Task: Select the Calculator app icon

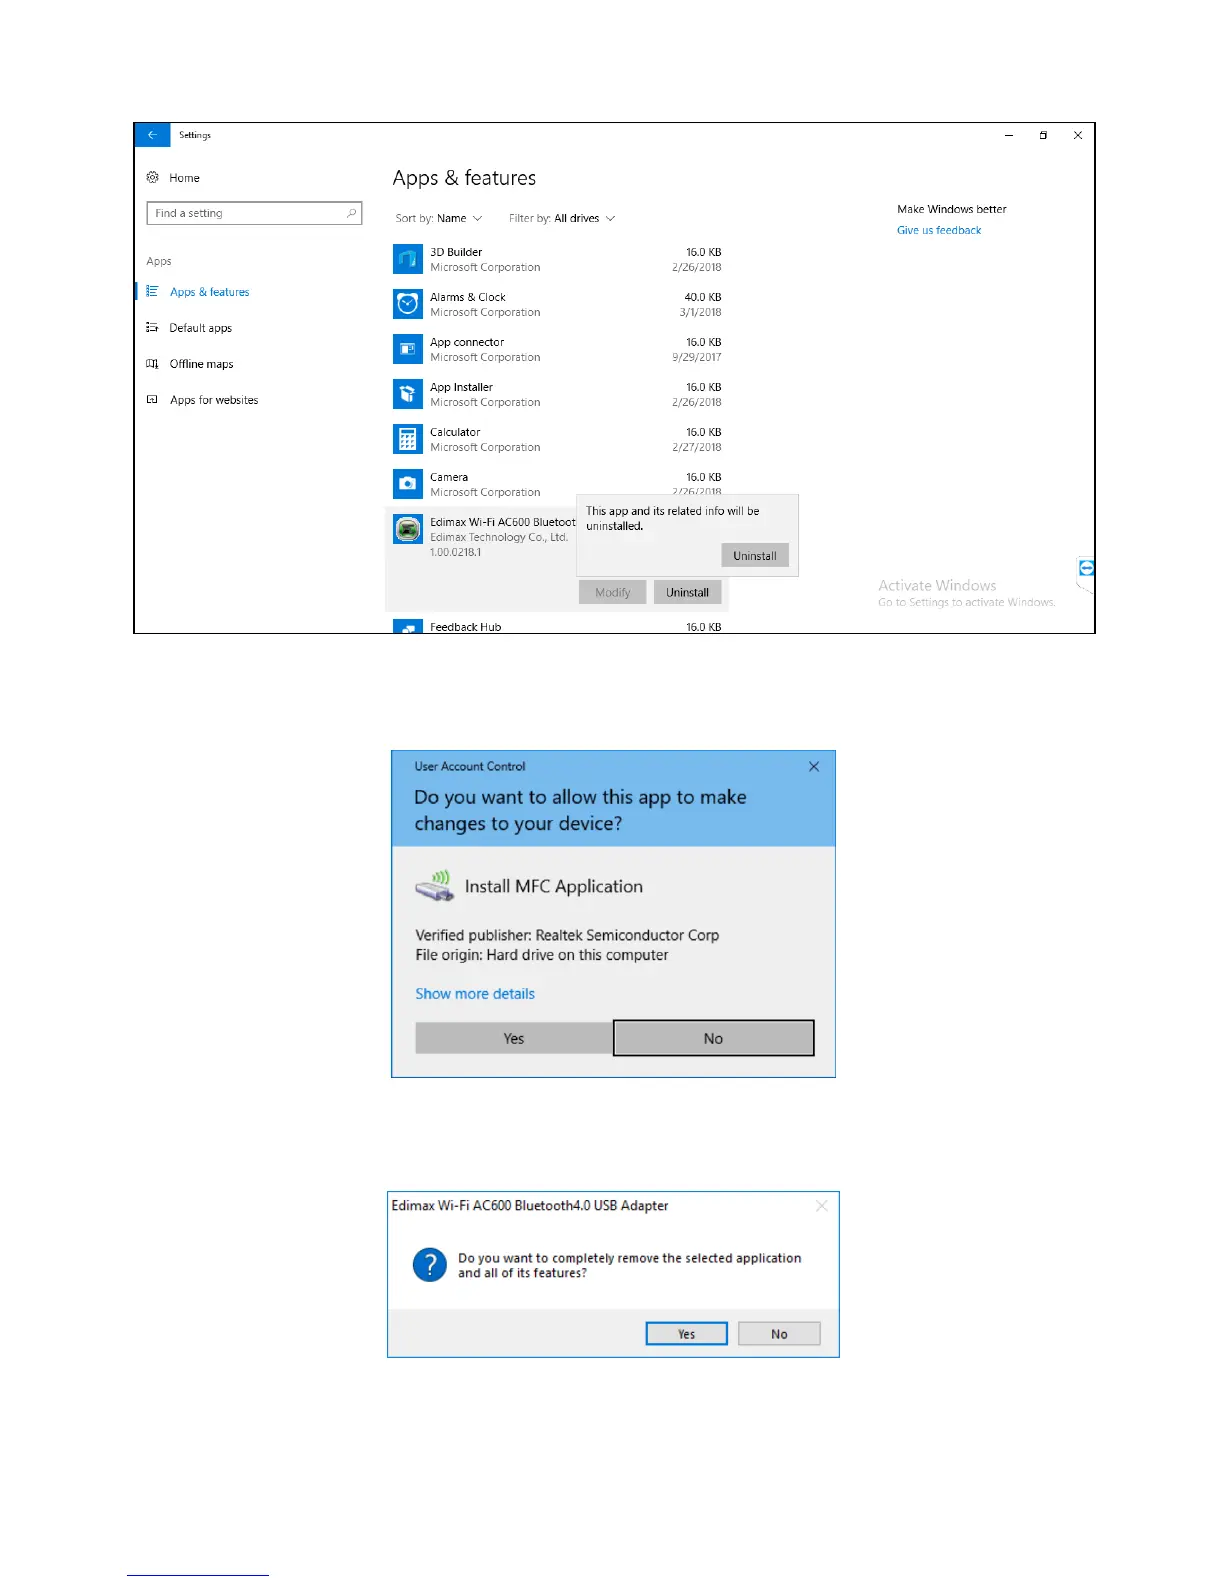Action: pyautogui.click(x=408, y=439)
